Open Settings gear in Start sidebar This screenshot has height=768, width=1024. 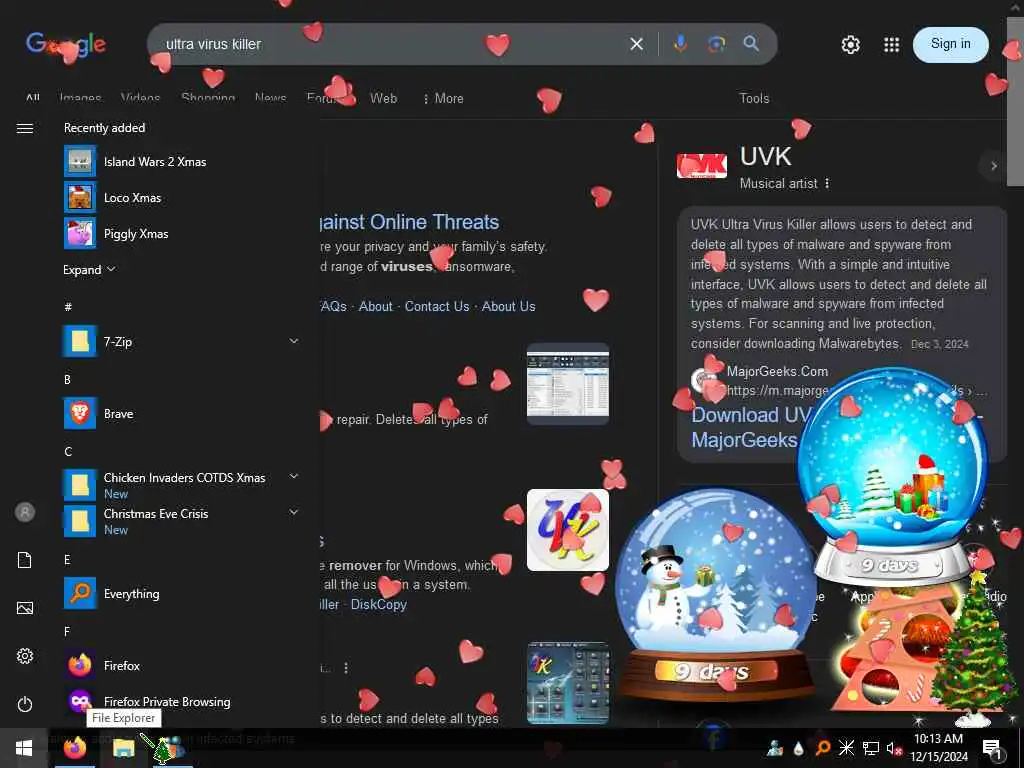[x=25, y=656]
